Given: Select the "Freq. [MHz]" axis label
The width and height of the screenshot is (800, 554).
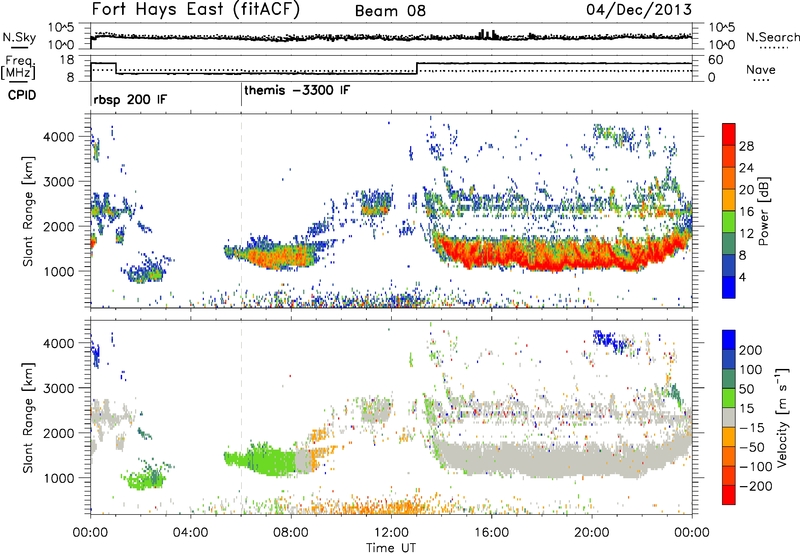Looking at the screenshot, I should (19, 68).
